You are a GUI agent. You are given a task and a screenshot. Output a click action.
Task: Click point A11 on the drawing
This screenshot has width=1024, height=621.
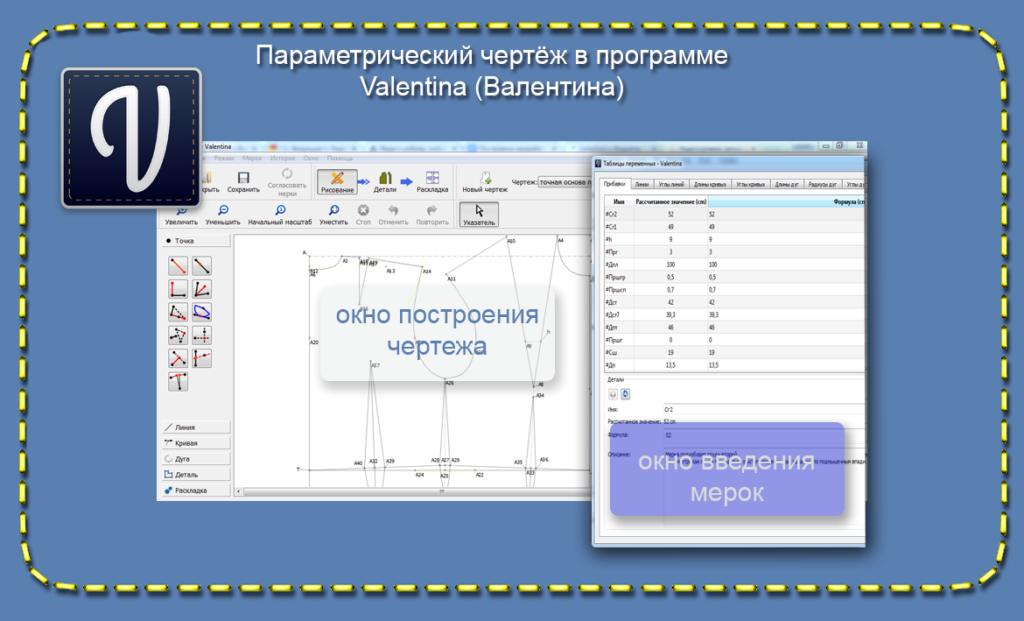(451, 279)
